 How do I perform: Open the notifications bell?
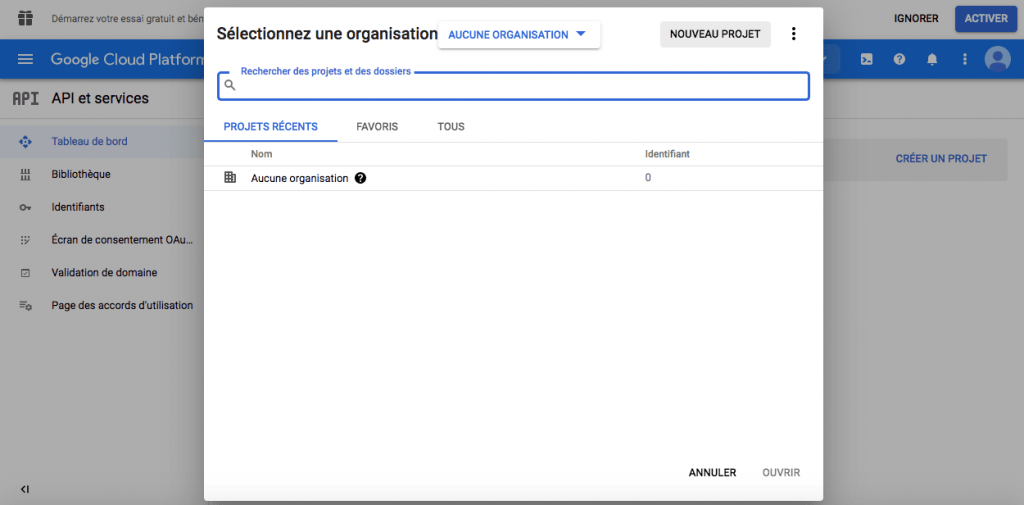pyautogui.click(x=932, y=60)
